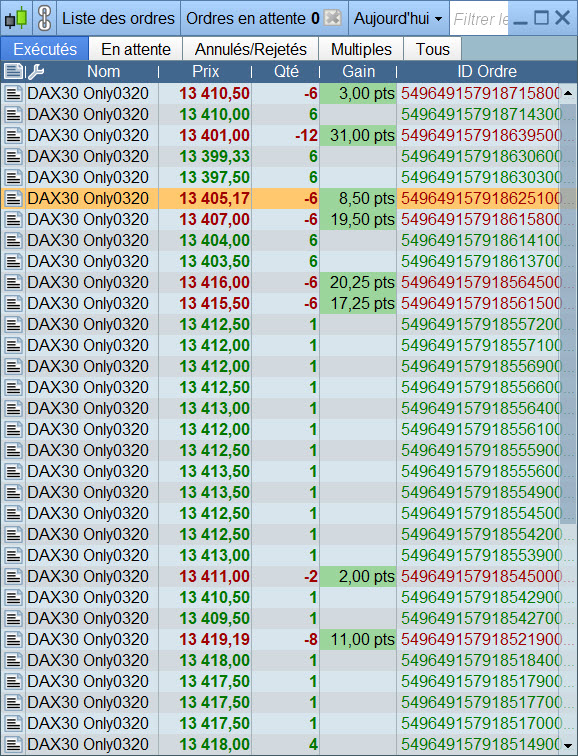Open the Multiples tab
Screen dimensions: 578x756
361,49
